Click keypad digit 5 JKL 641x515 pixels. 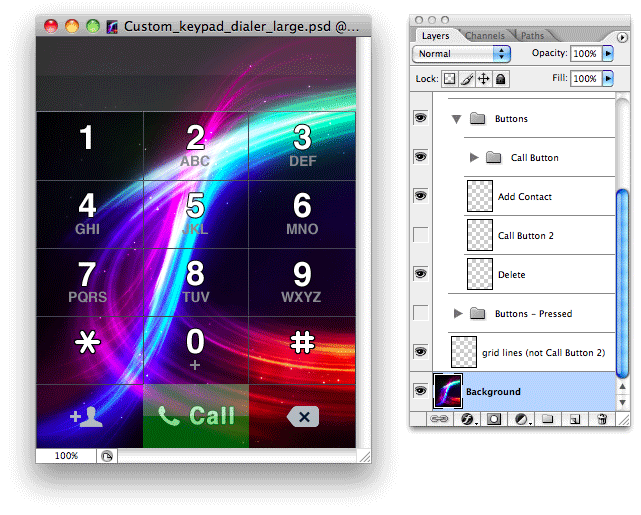[x=195, y=214]
